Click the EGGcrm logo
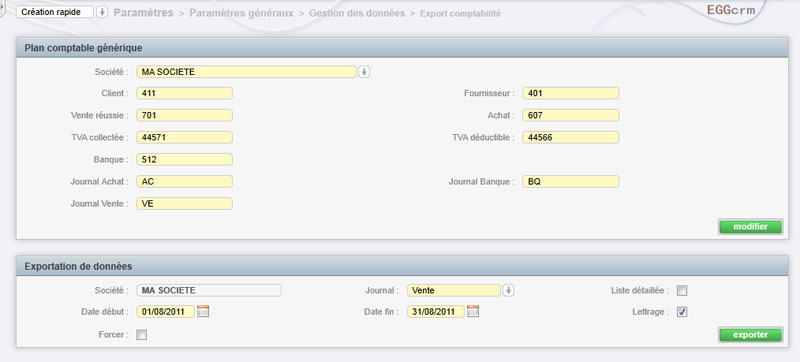 tap(731, 10)
